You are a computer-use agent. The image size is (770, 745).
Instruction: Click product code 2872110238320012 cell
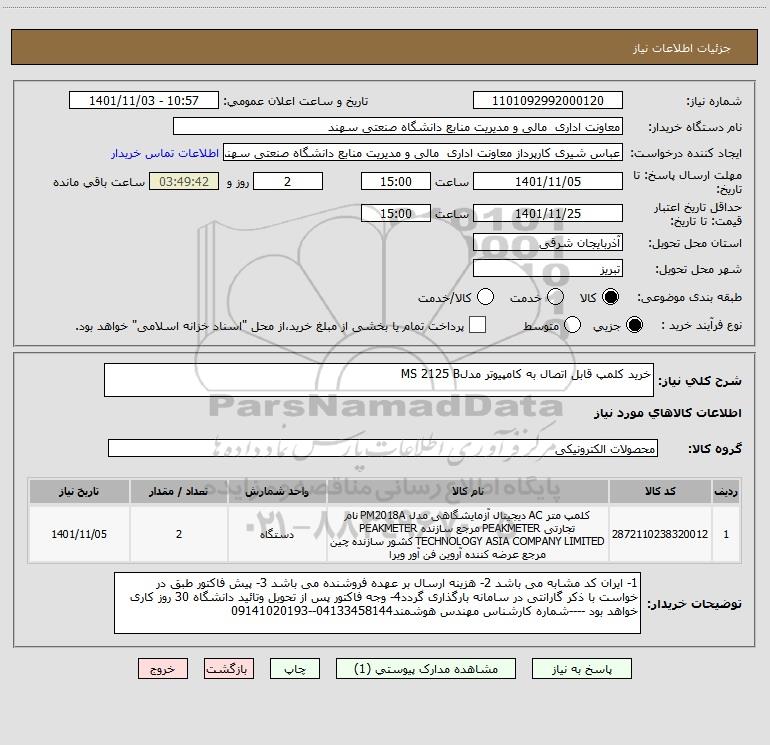tap(660, 534)
